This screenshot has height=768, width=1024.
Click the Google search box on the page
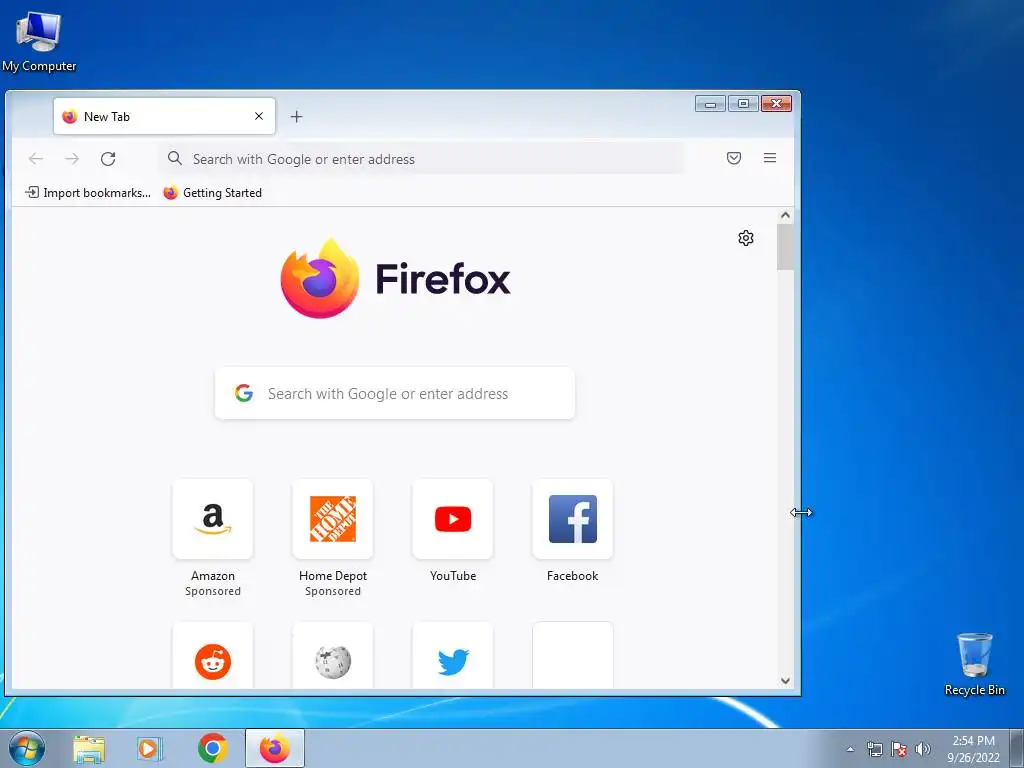(x=395, y=393)
